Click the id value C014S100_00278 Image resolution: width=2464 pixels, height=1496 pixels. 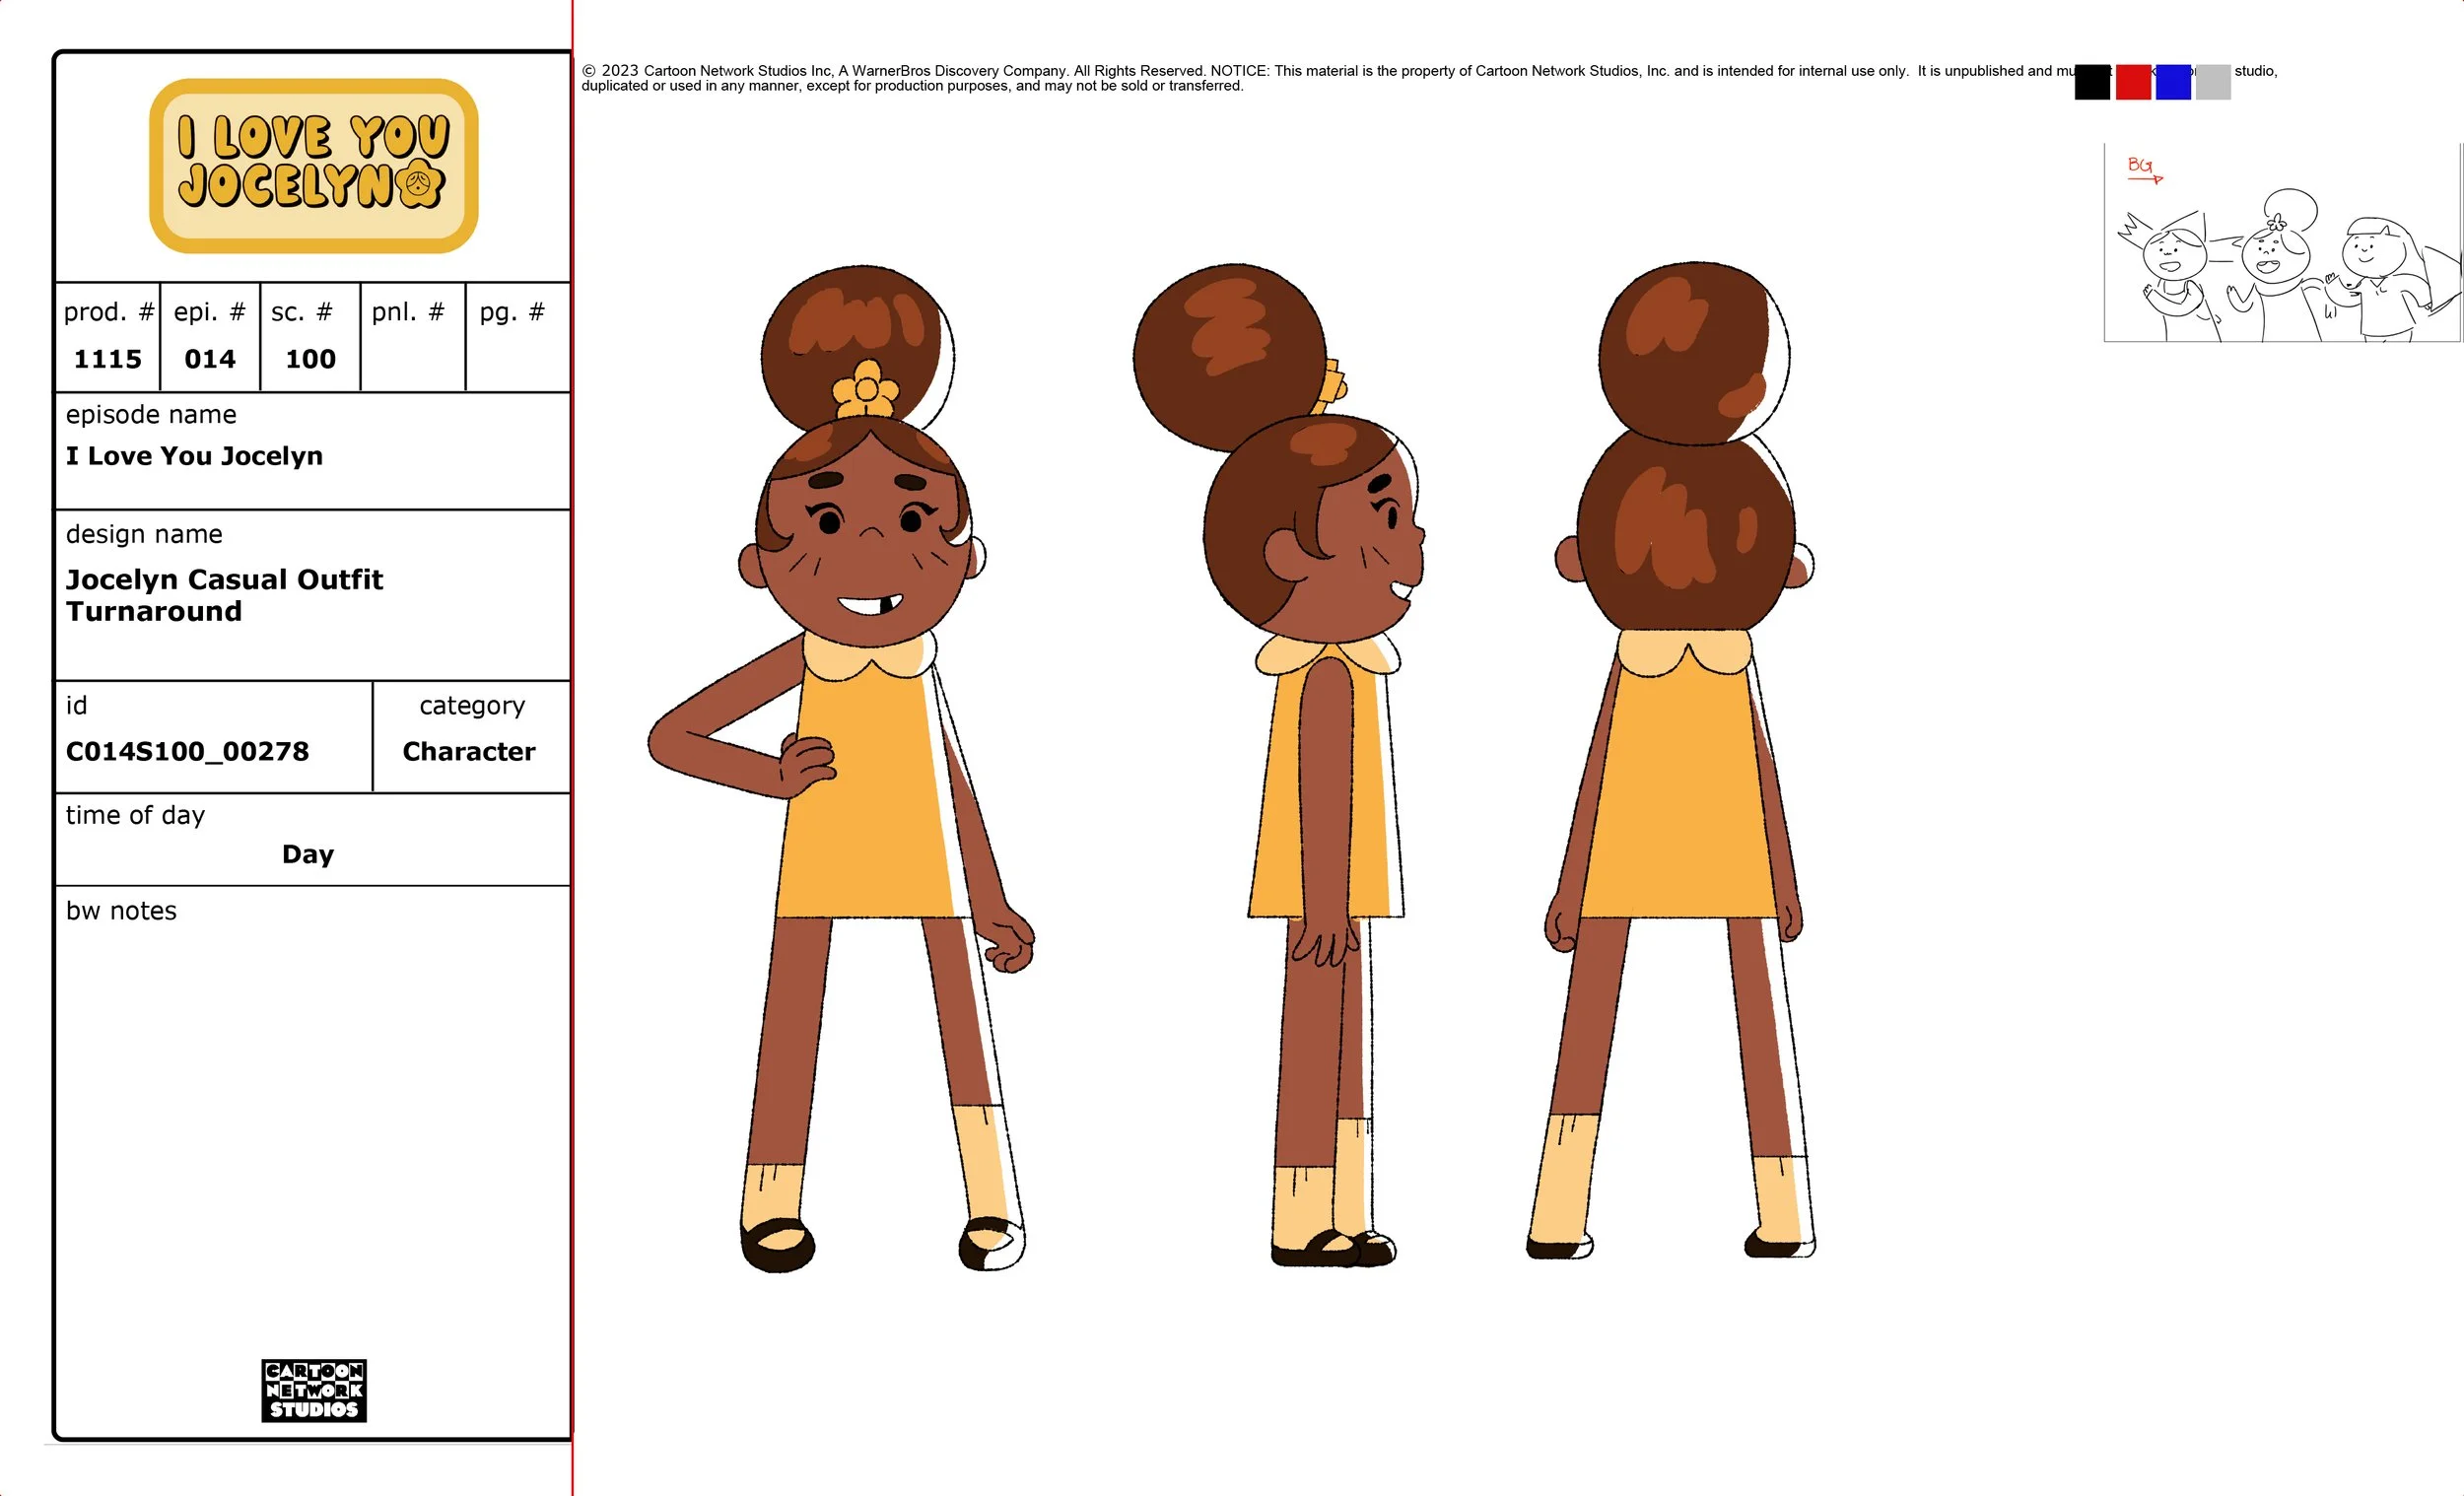(x=187, y=751)
